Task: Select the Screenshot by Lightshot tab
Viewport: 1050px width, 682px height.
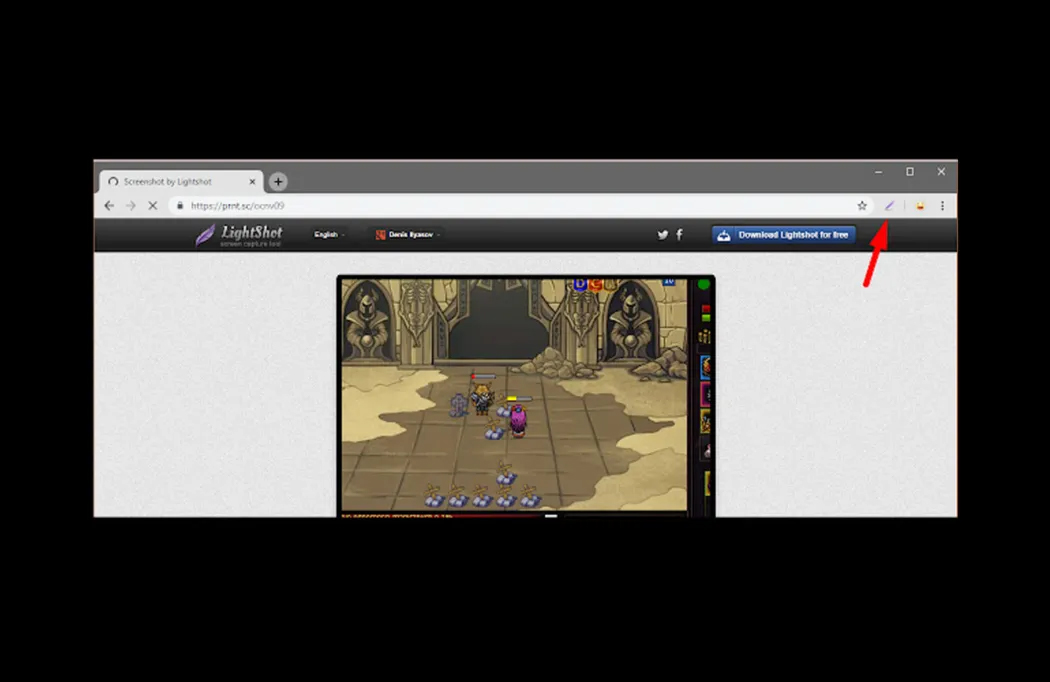Action: [181, 182]
